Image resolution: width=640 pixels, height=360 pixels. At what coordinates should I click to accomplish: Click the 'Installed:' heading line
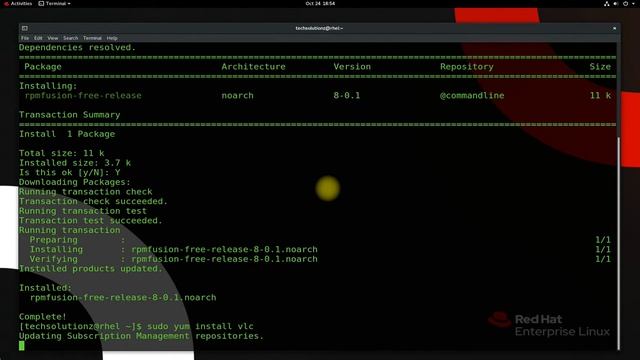point(45,288)
